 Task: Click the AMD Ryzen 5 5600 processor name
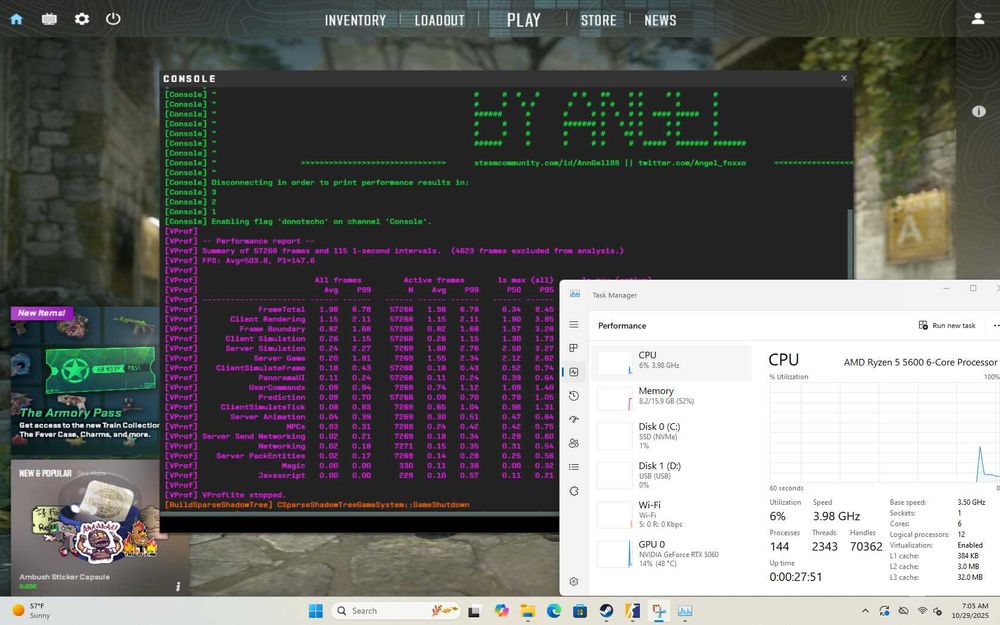tap(920, 362)
